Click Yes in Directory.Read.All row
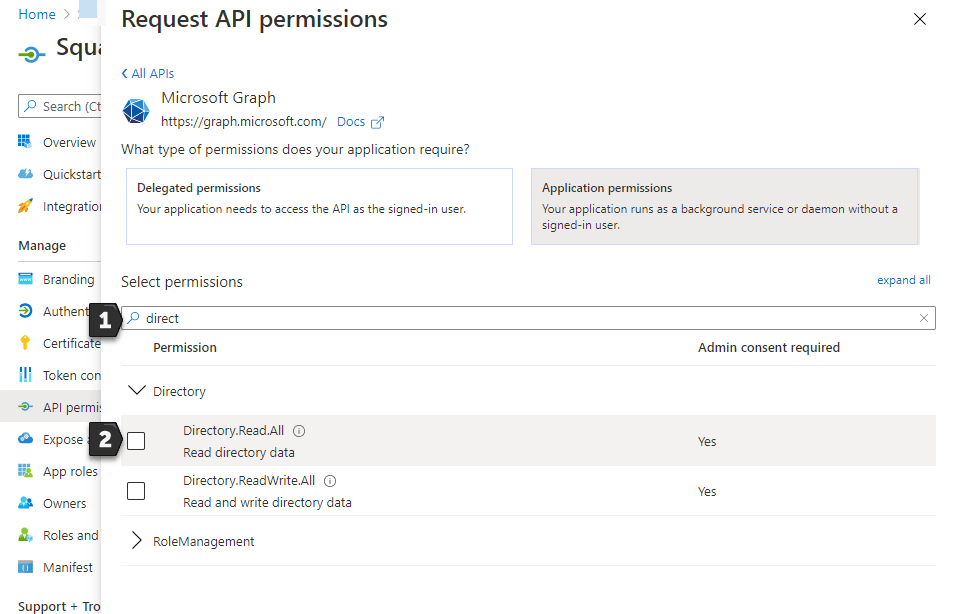956x614 pixels. pyautogui.click(x=707, y=441)
